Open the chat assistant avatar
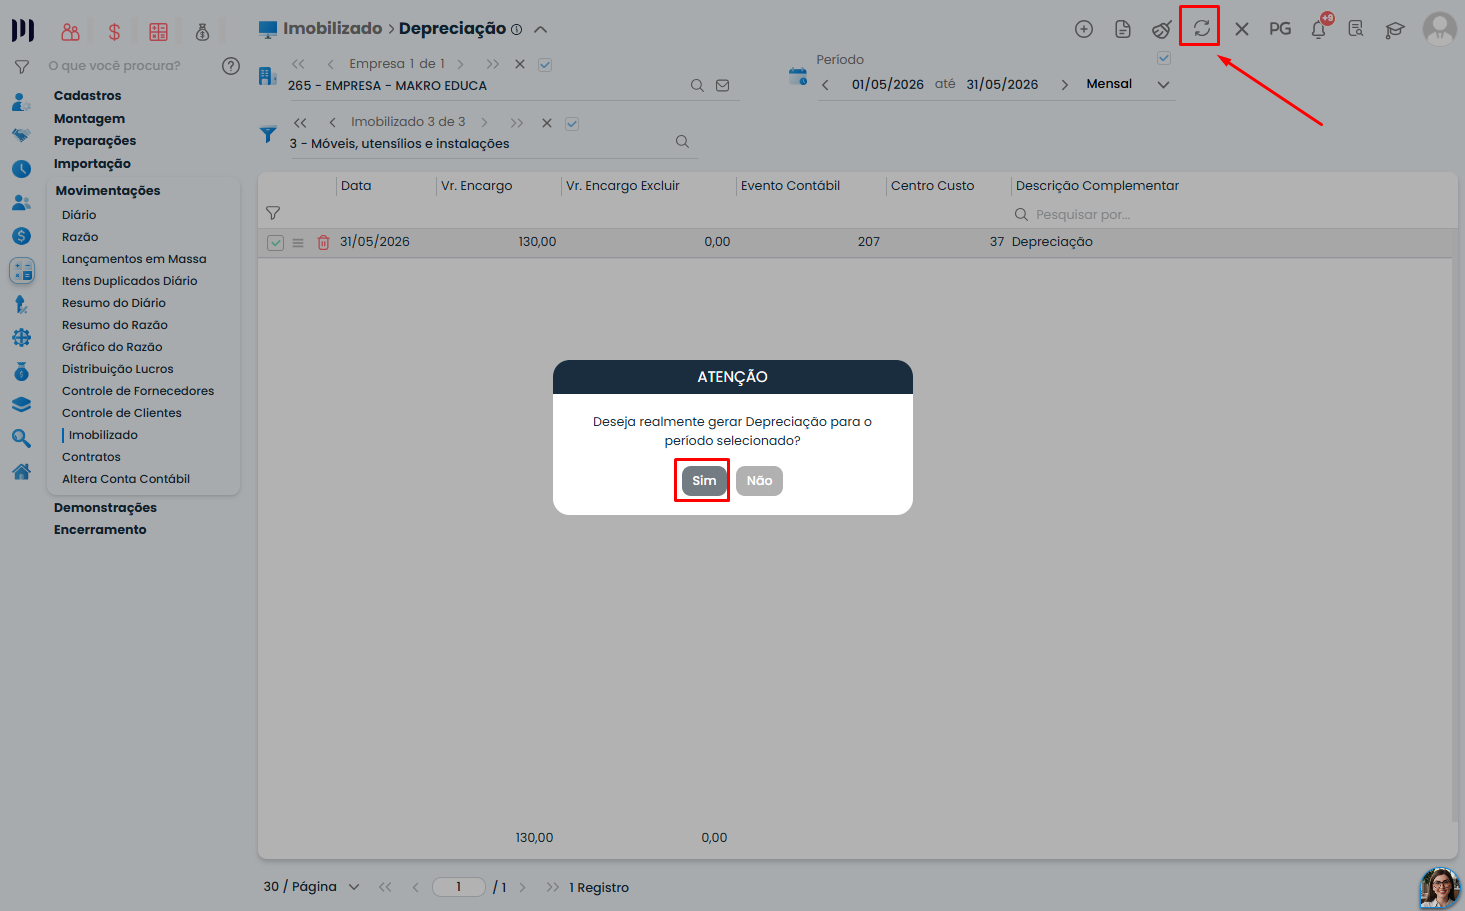 click(1439, 888)
